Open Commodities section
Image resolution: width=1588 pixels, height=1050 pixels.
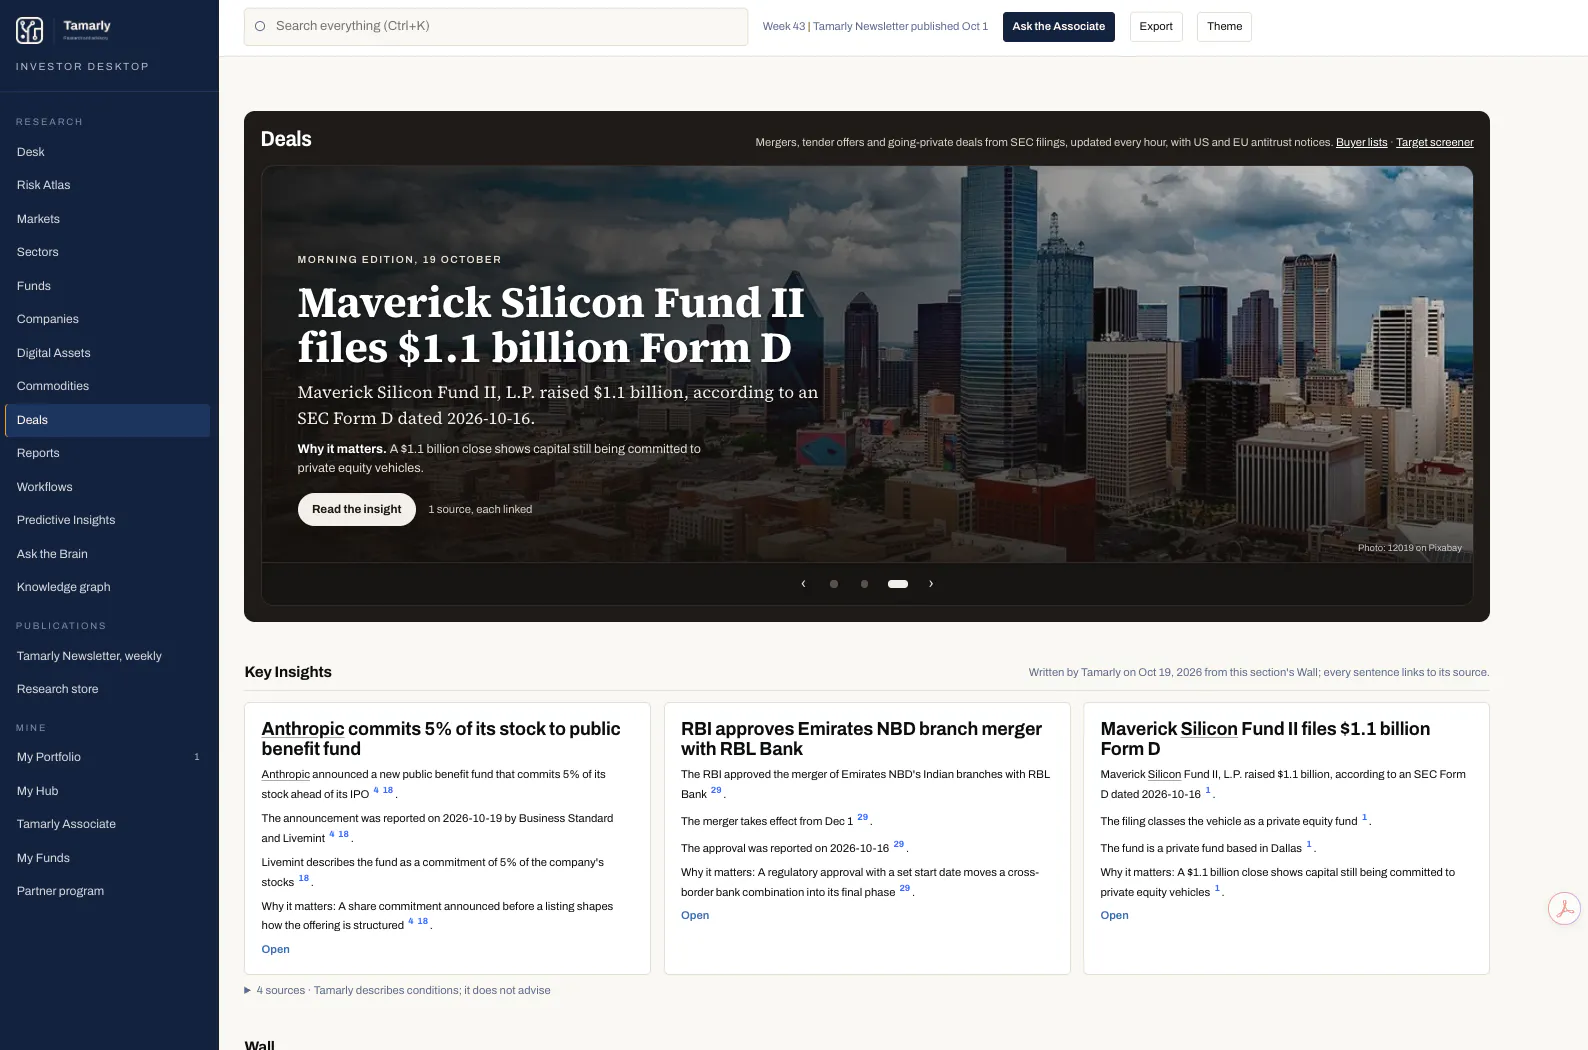point(107,386)
